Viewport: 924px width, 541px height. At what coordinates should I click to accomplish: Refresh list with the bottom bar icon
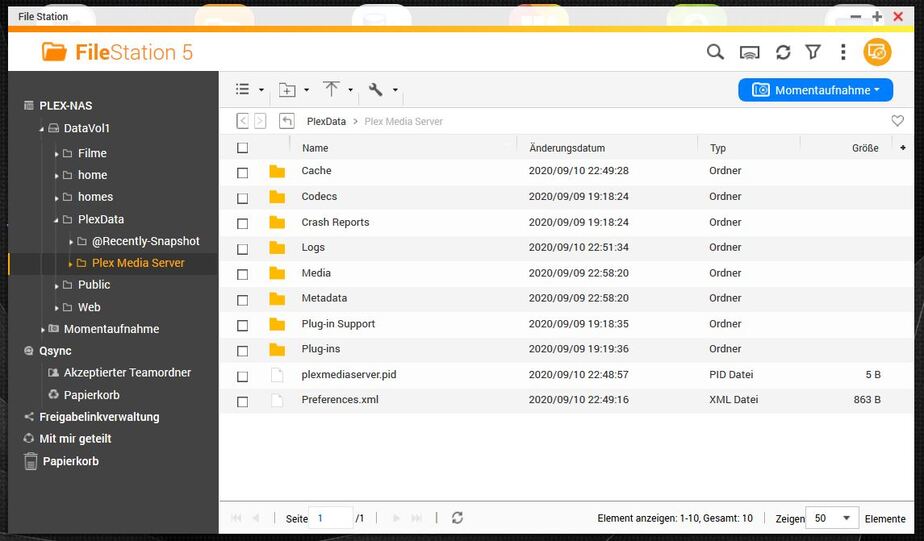(x=457, y=517)
